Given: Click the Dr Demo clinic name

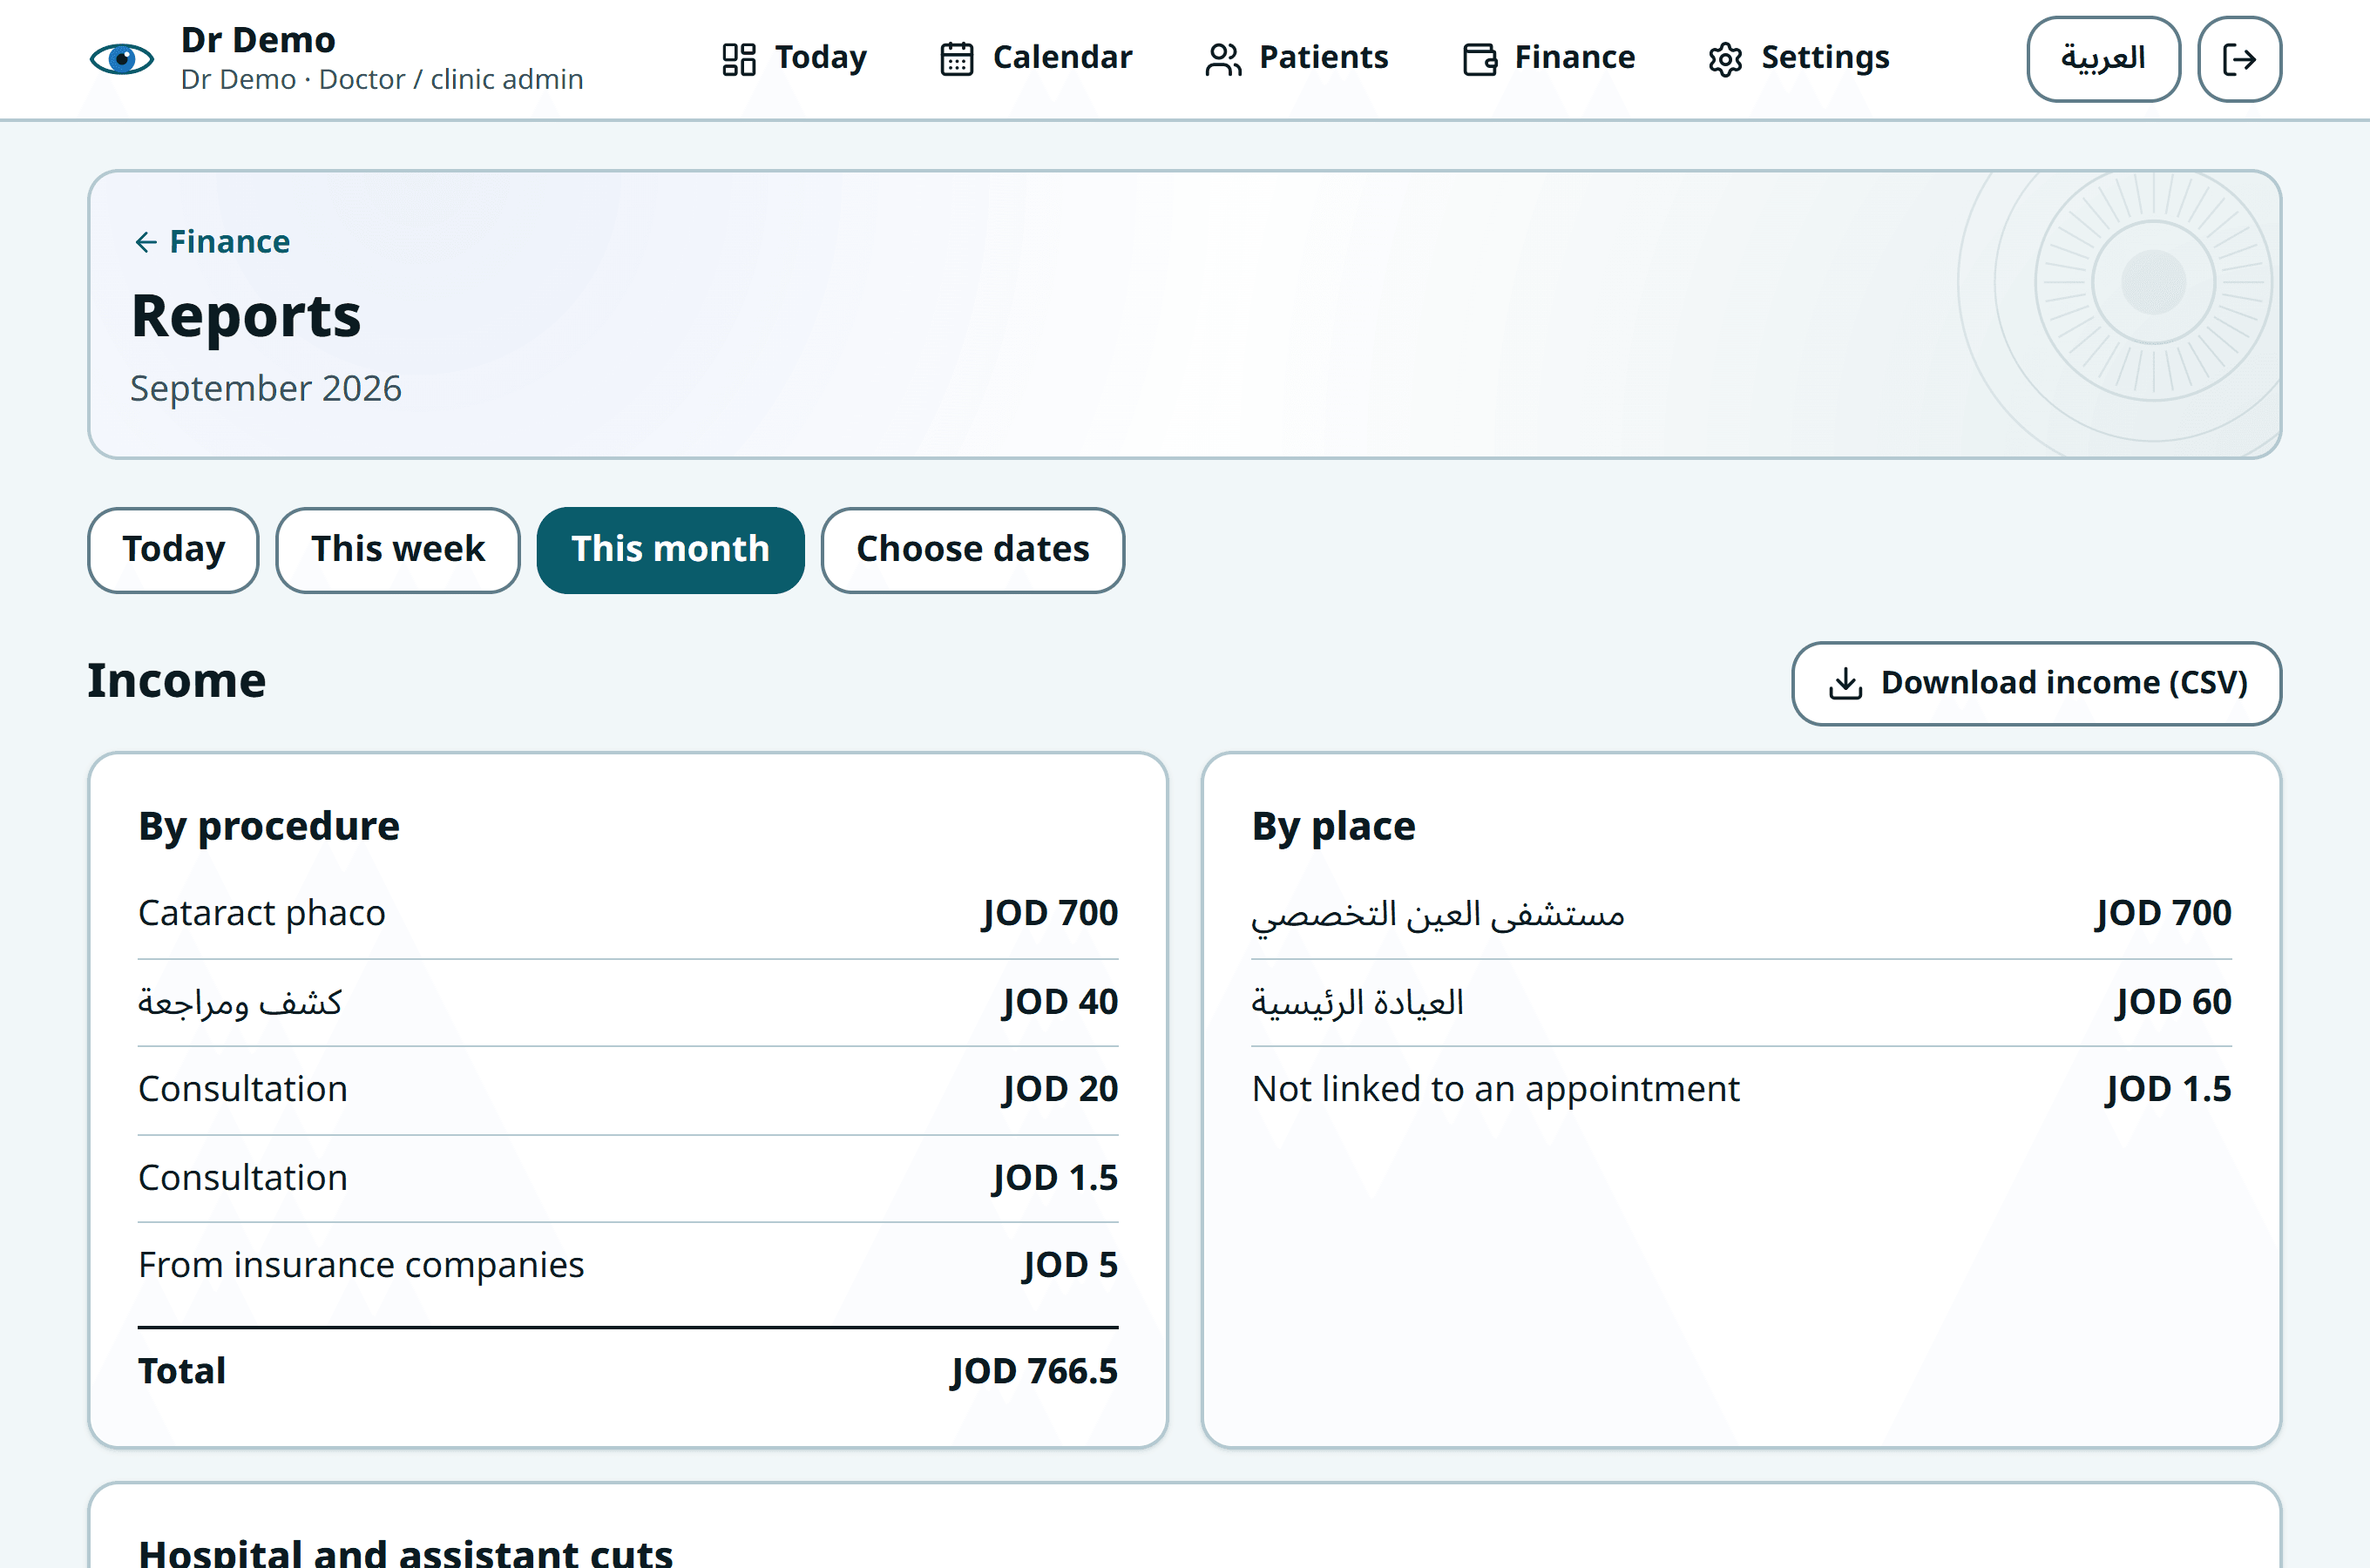Looking at the screenshot, I should coord(258,40).
